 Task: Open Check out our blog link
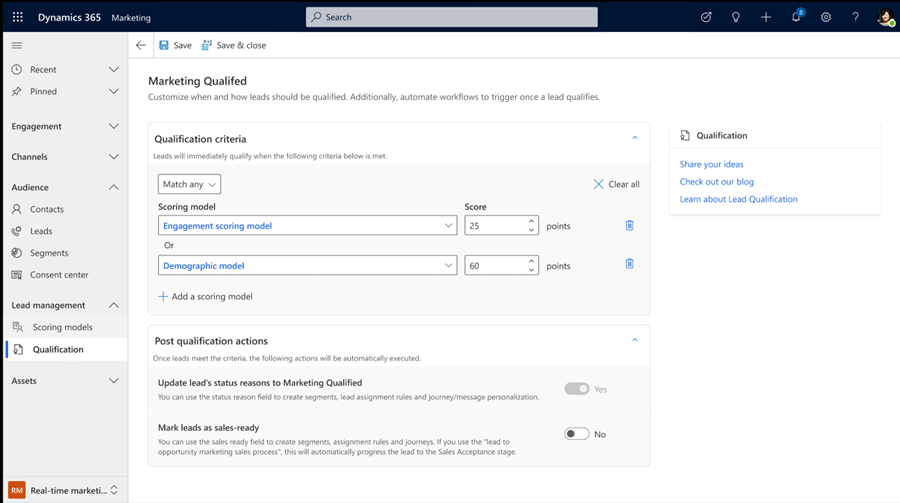(x=717, y=181)
